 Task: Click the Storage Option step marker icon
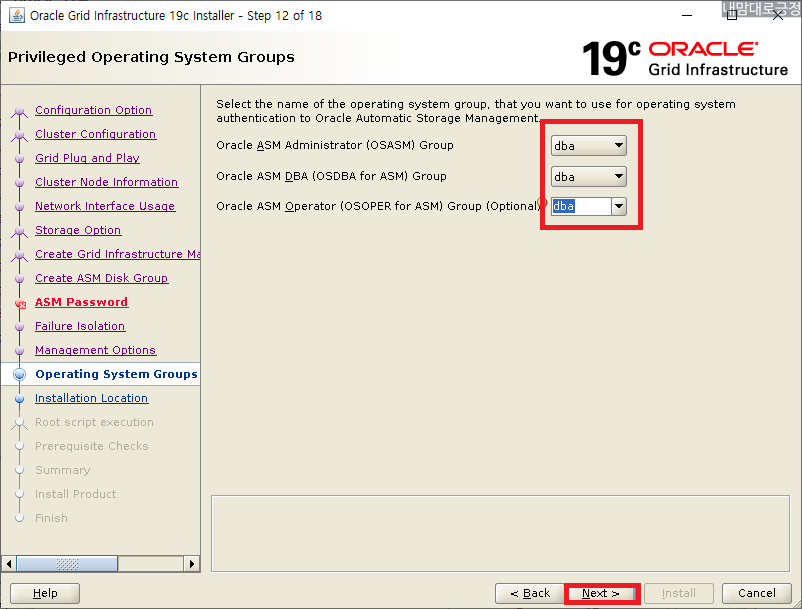click(19, 231)
